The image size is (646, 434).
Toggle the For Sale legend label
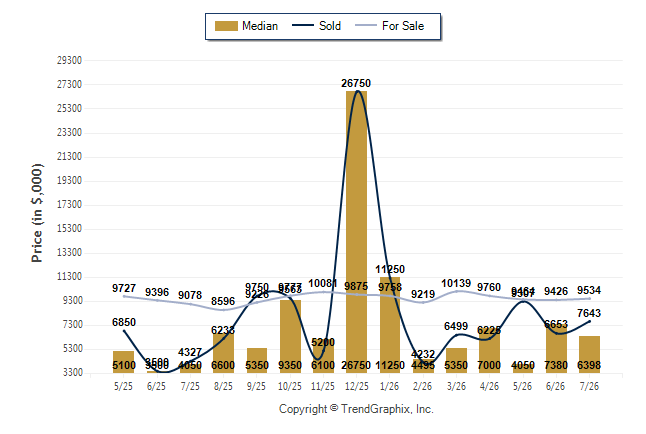pyautogui.click(x=403, y=26)
